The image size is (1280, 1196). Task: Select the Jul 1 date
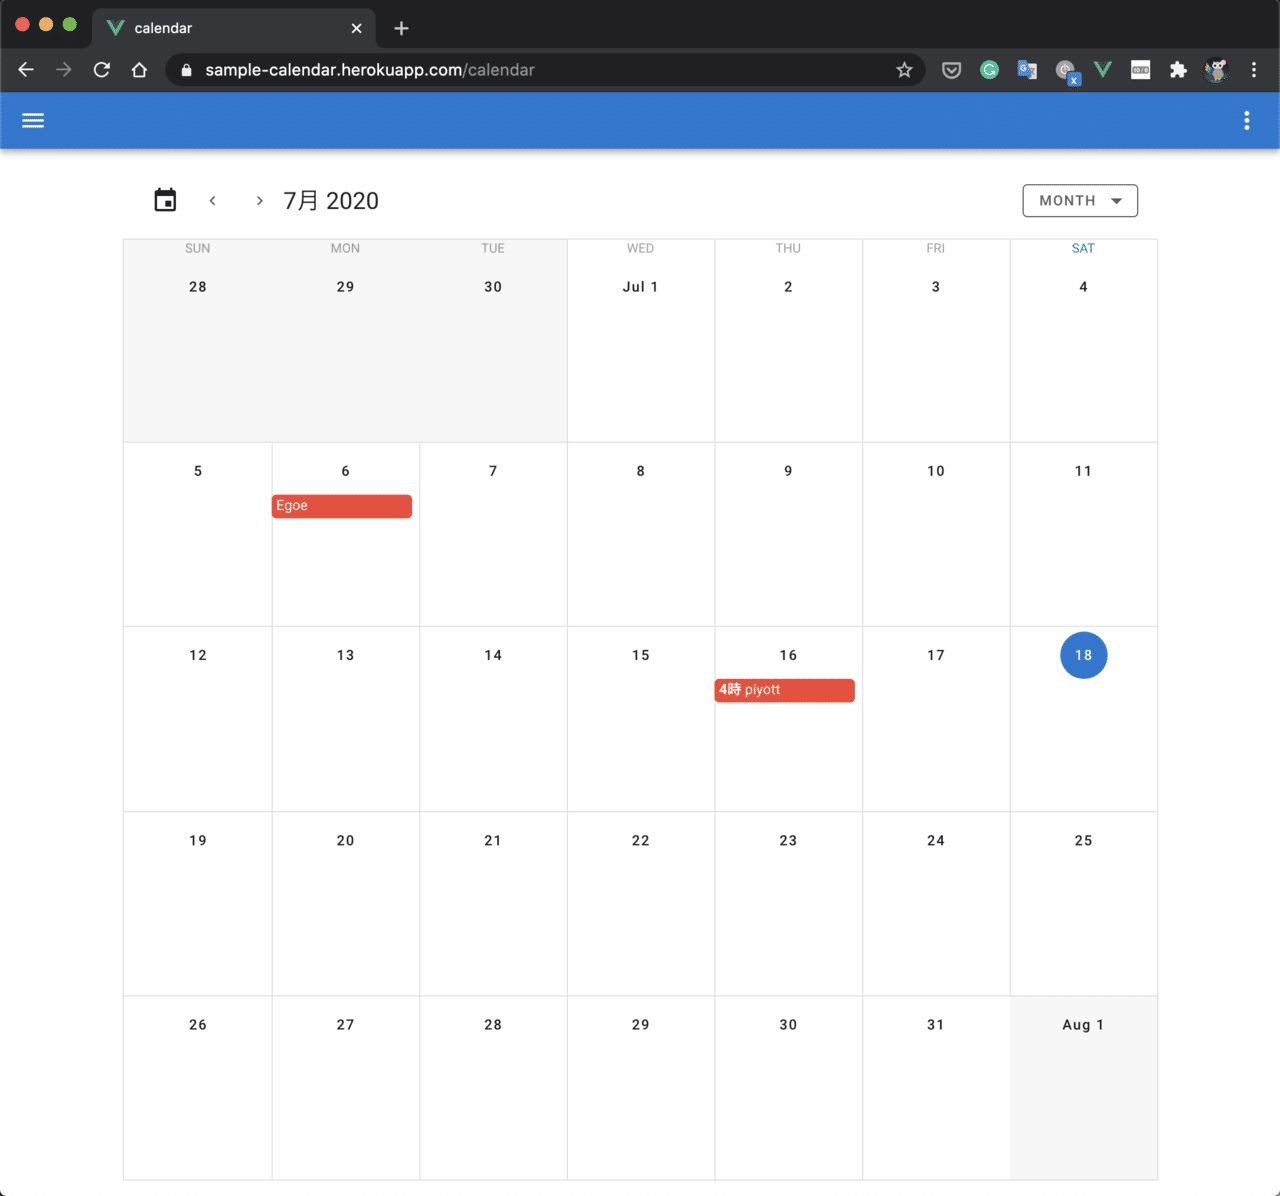[x=640, y=287]
